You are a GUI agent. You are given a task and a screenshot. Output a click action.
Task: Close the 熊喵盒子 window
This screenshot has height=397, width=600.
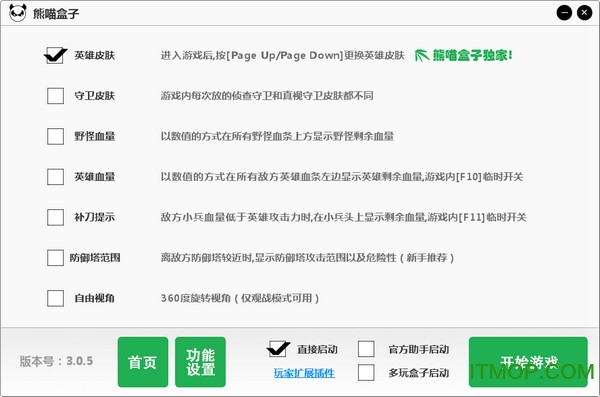[584, 13]
